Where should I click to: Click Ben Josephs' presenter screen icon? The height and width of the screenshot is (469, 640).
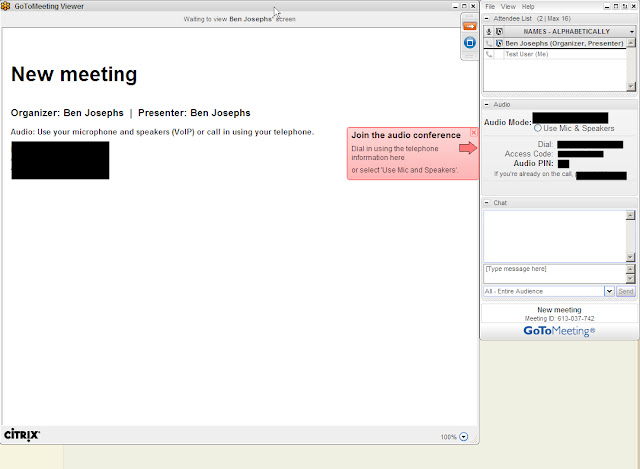tap(499, 43)
